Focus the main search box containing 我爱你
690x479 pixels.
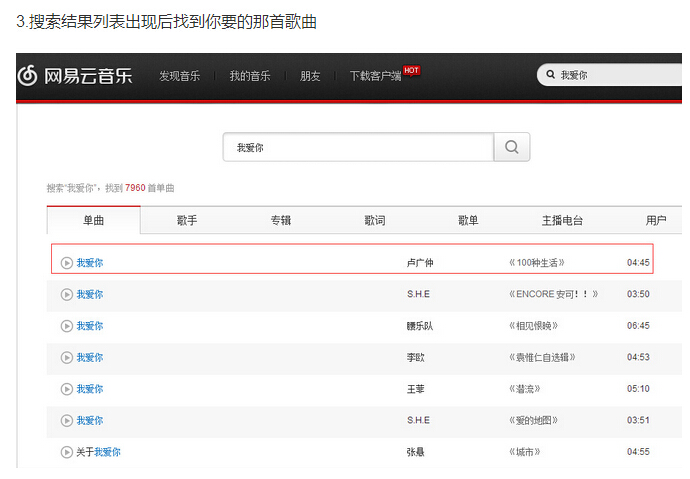coord(358,147)
